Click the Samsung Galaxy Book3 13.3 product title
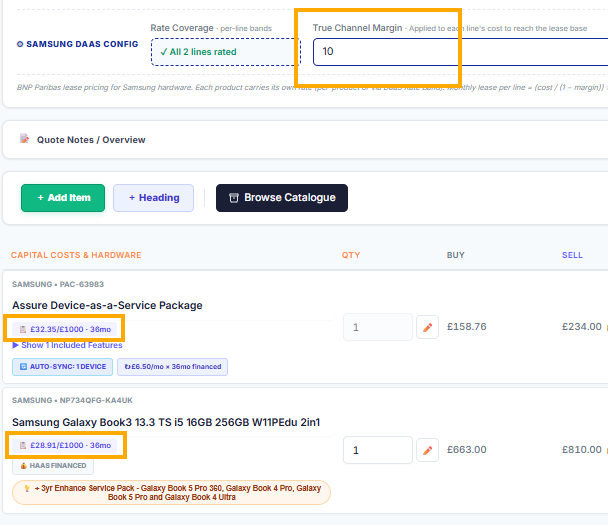 tap(166, 422)
